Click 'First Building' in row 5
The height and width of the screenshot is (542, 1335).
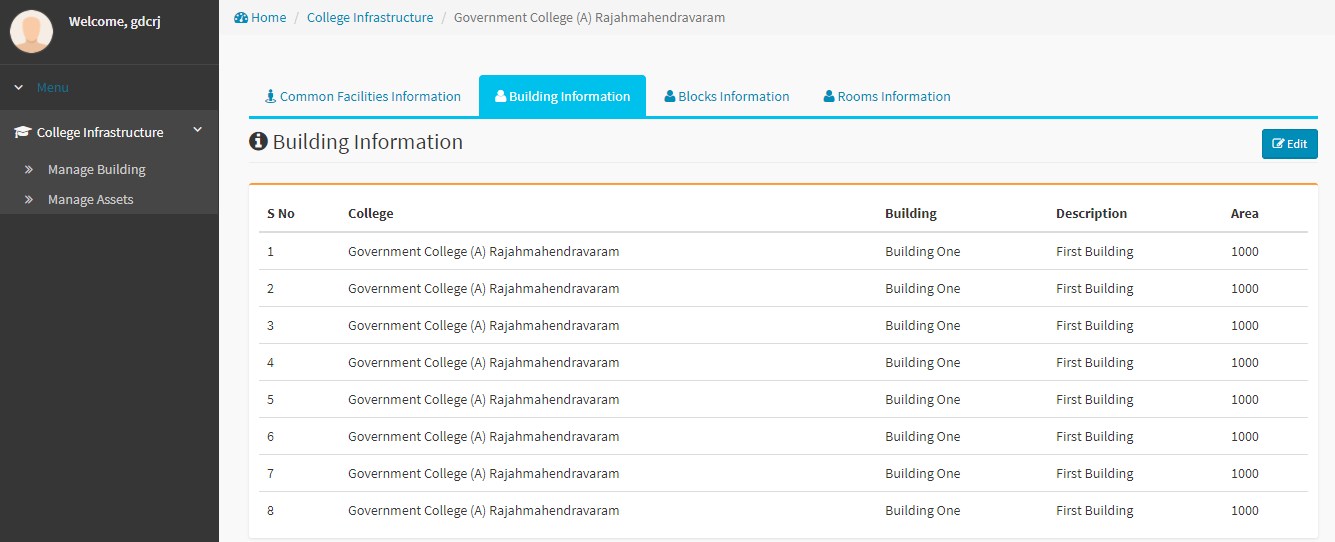click(1095, 400)
